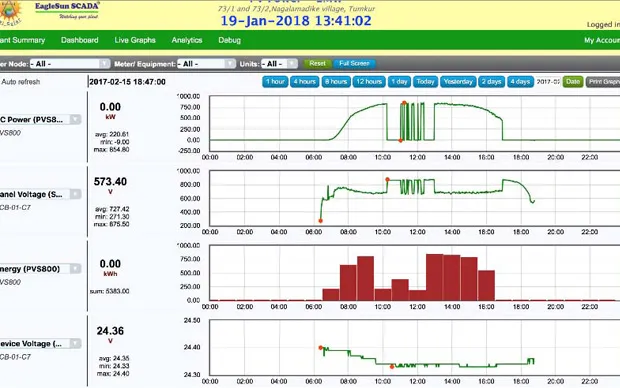Expand Panel Voltage parameter dropdown arrow

[x=75, y=194]
